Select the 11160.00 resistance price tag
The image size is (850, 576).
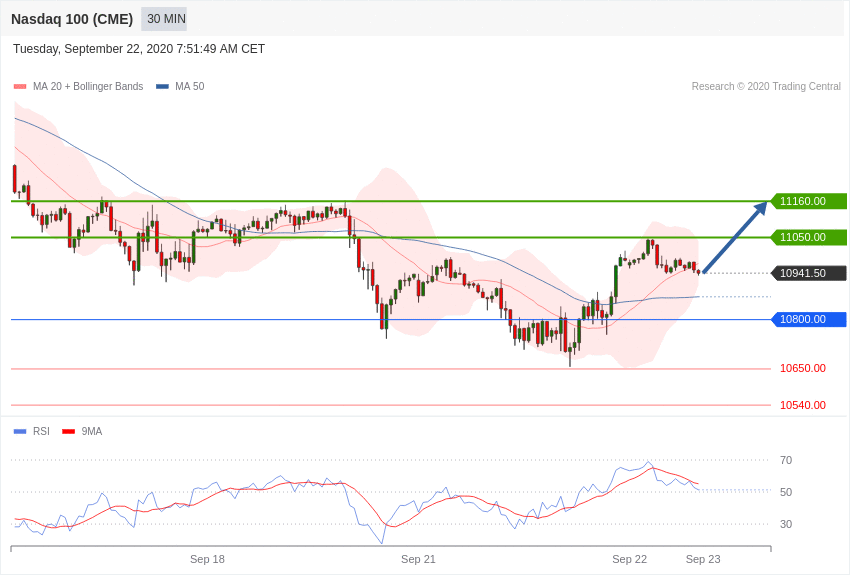tap(808, 201)
